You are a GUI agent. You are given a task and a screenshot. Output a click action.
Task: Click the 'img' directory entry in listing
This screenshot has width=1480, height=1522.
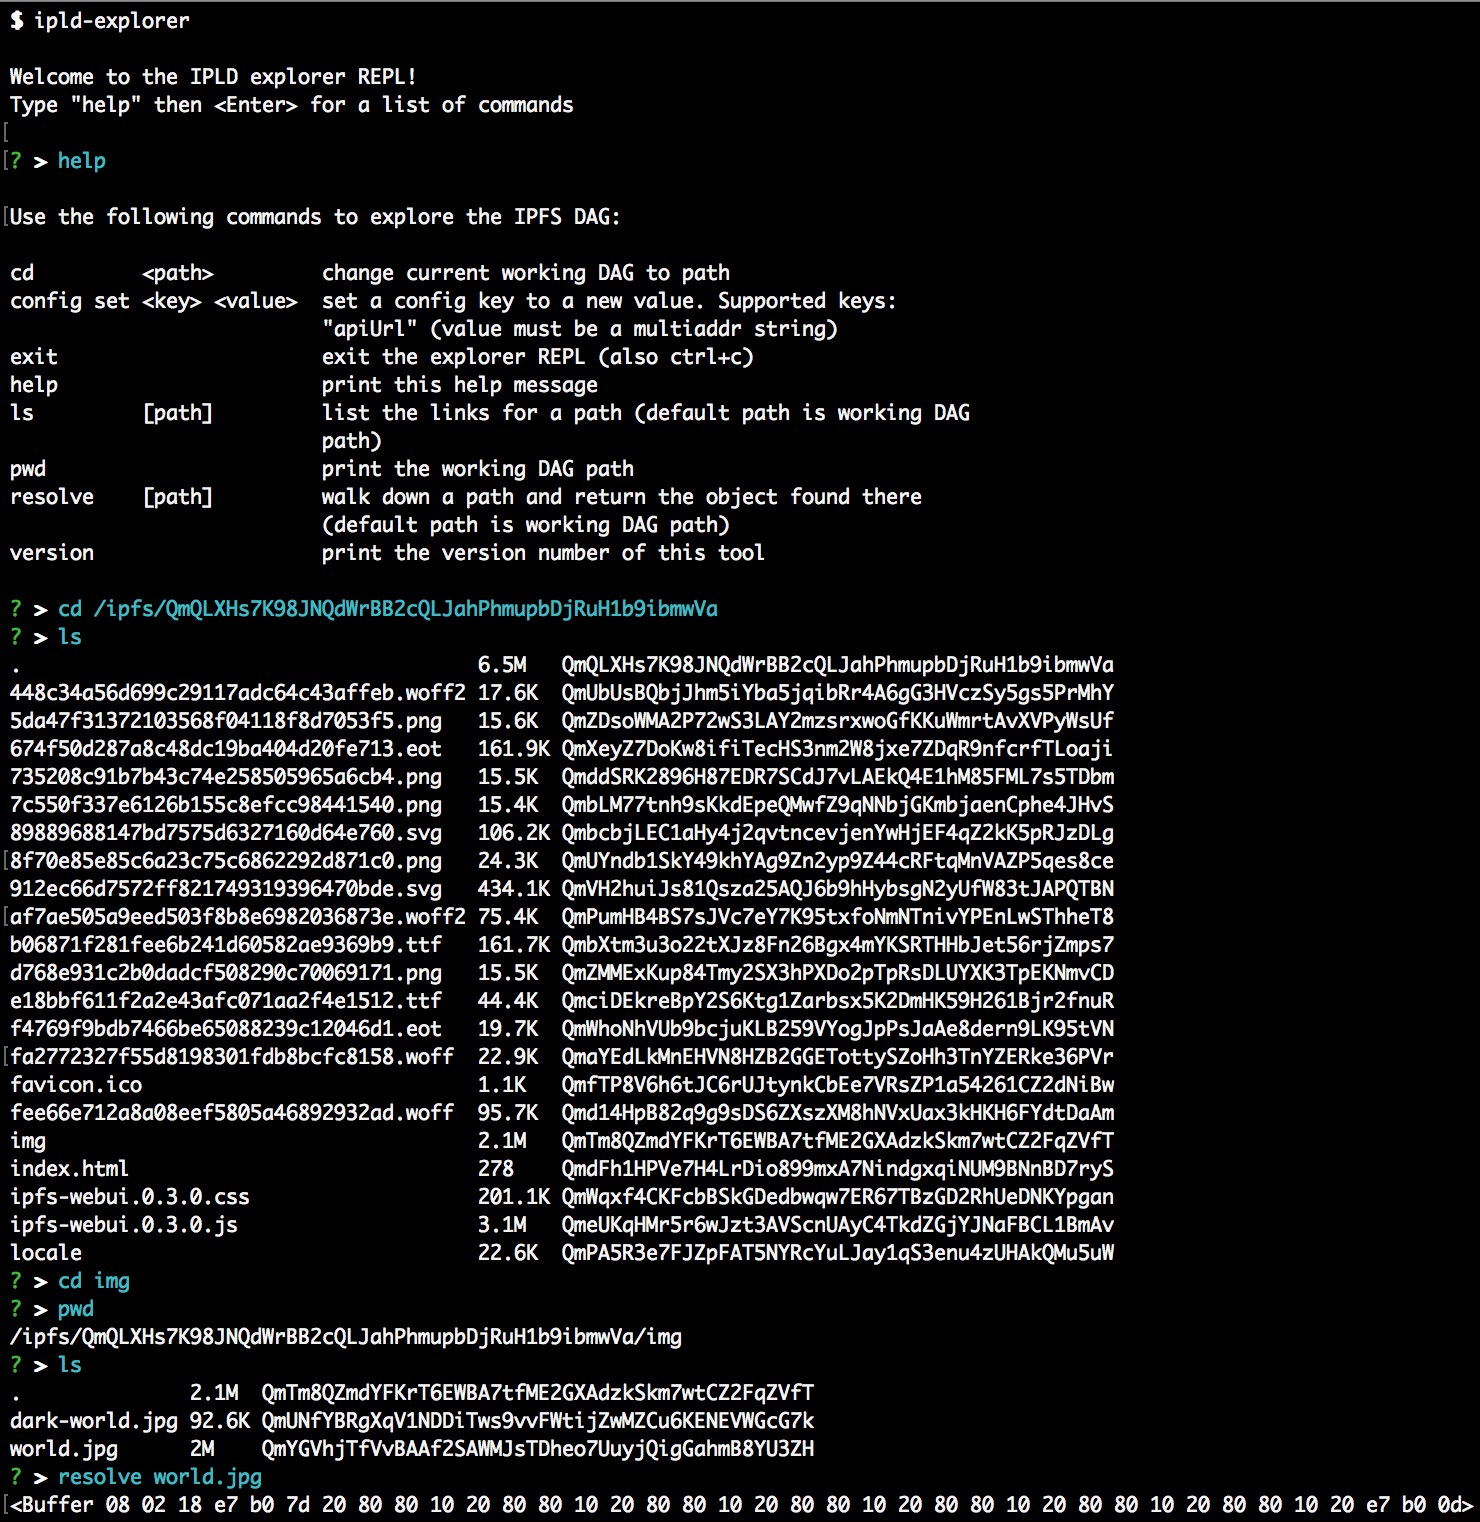(28, 1141)
